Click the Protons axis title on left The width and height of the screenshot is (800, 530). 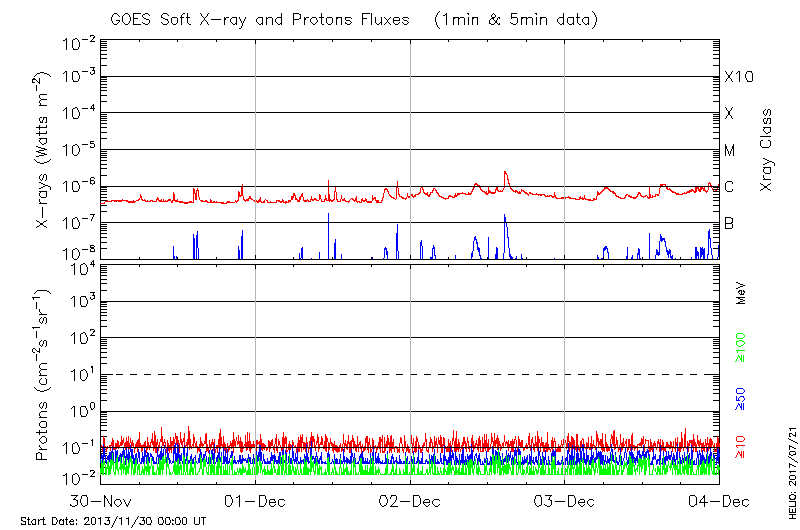(x=44, y=376)
